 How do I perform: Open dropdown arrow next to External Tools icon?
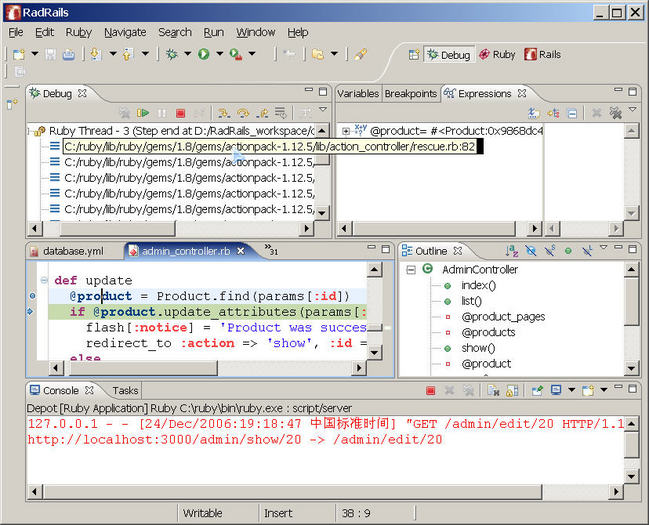pos(252,54)
